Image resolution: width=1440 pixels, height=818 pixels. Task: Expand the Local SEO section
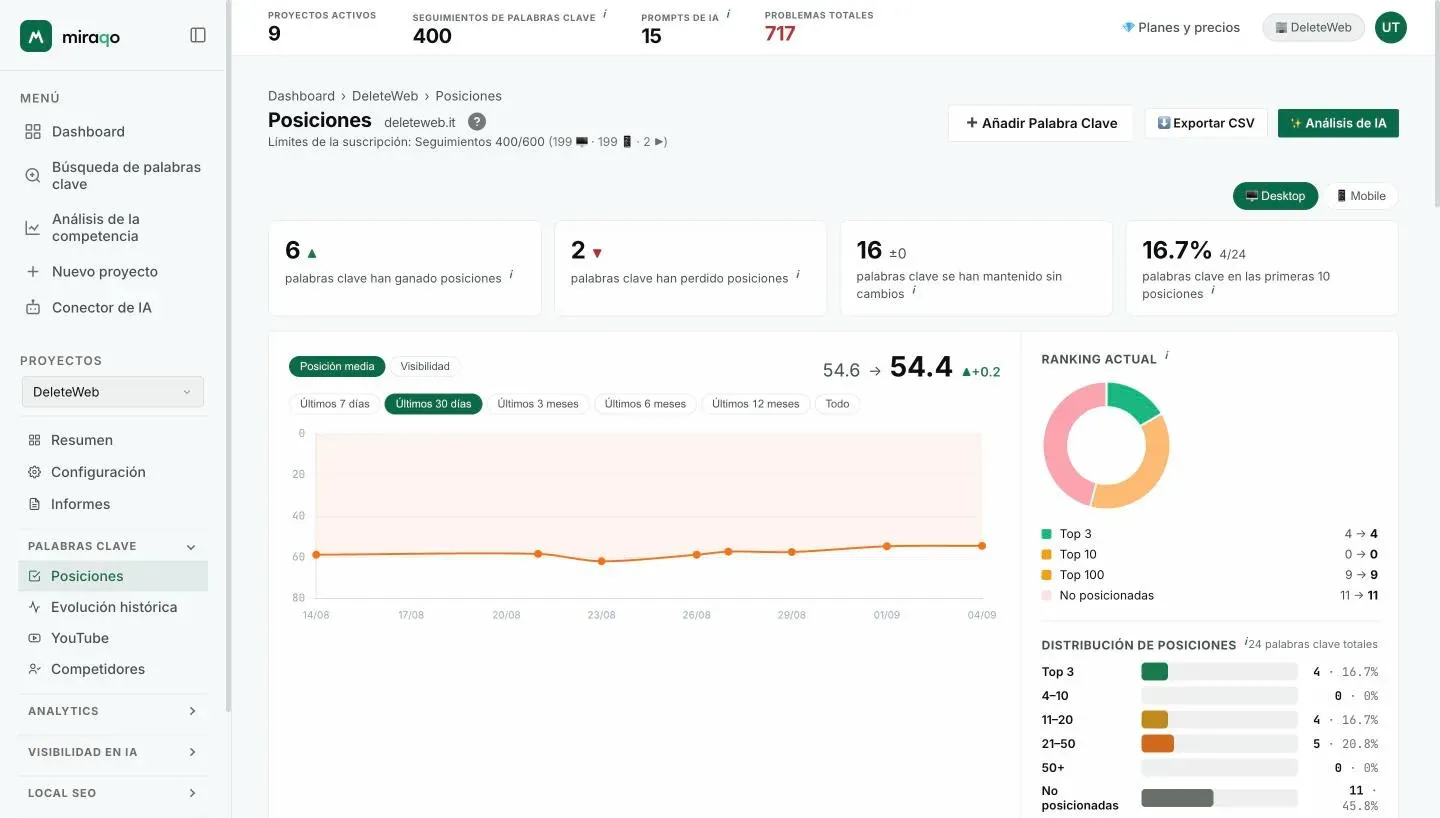(192, 793)
